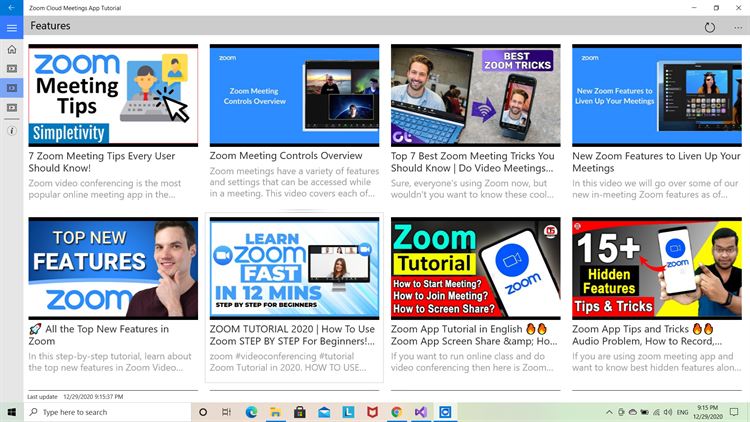750x422 pixels.
Task: Click title 'Zoom App Tips and Tricks'
Action: pos(647,335)
